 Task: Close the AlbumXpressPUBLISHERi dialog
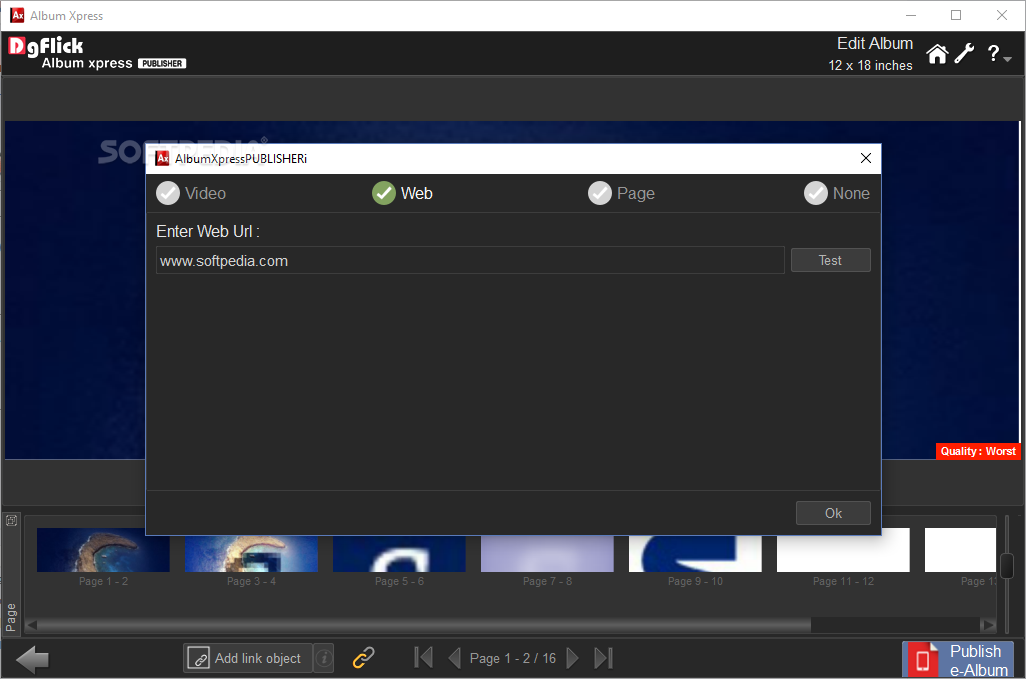(866, 158)
